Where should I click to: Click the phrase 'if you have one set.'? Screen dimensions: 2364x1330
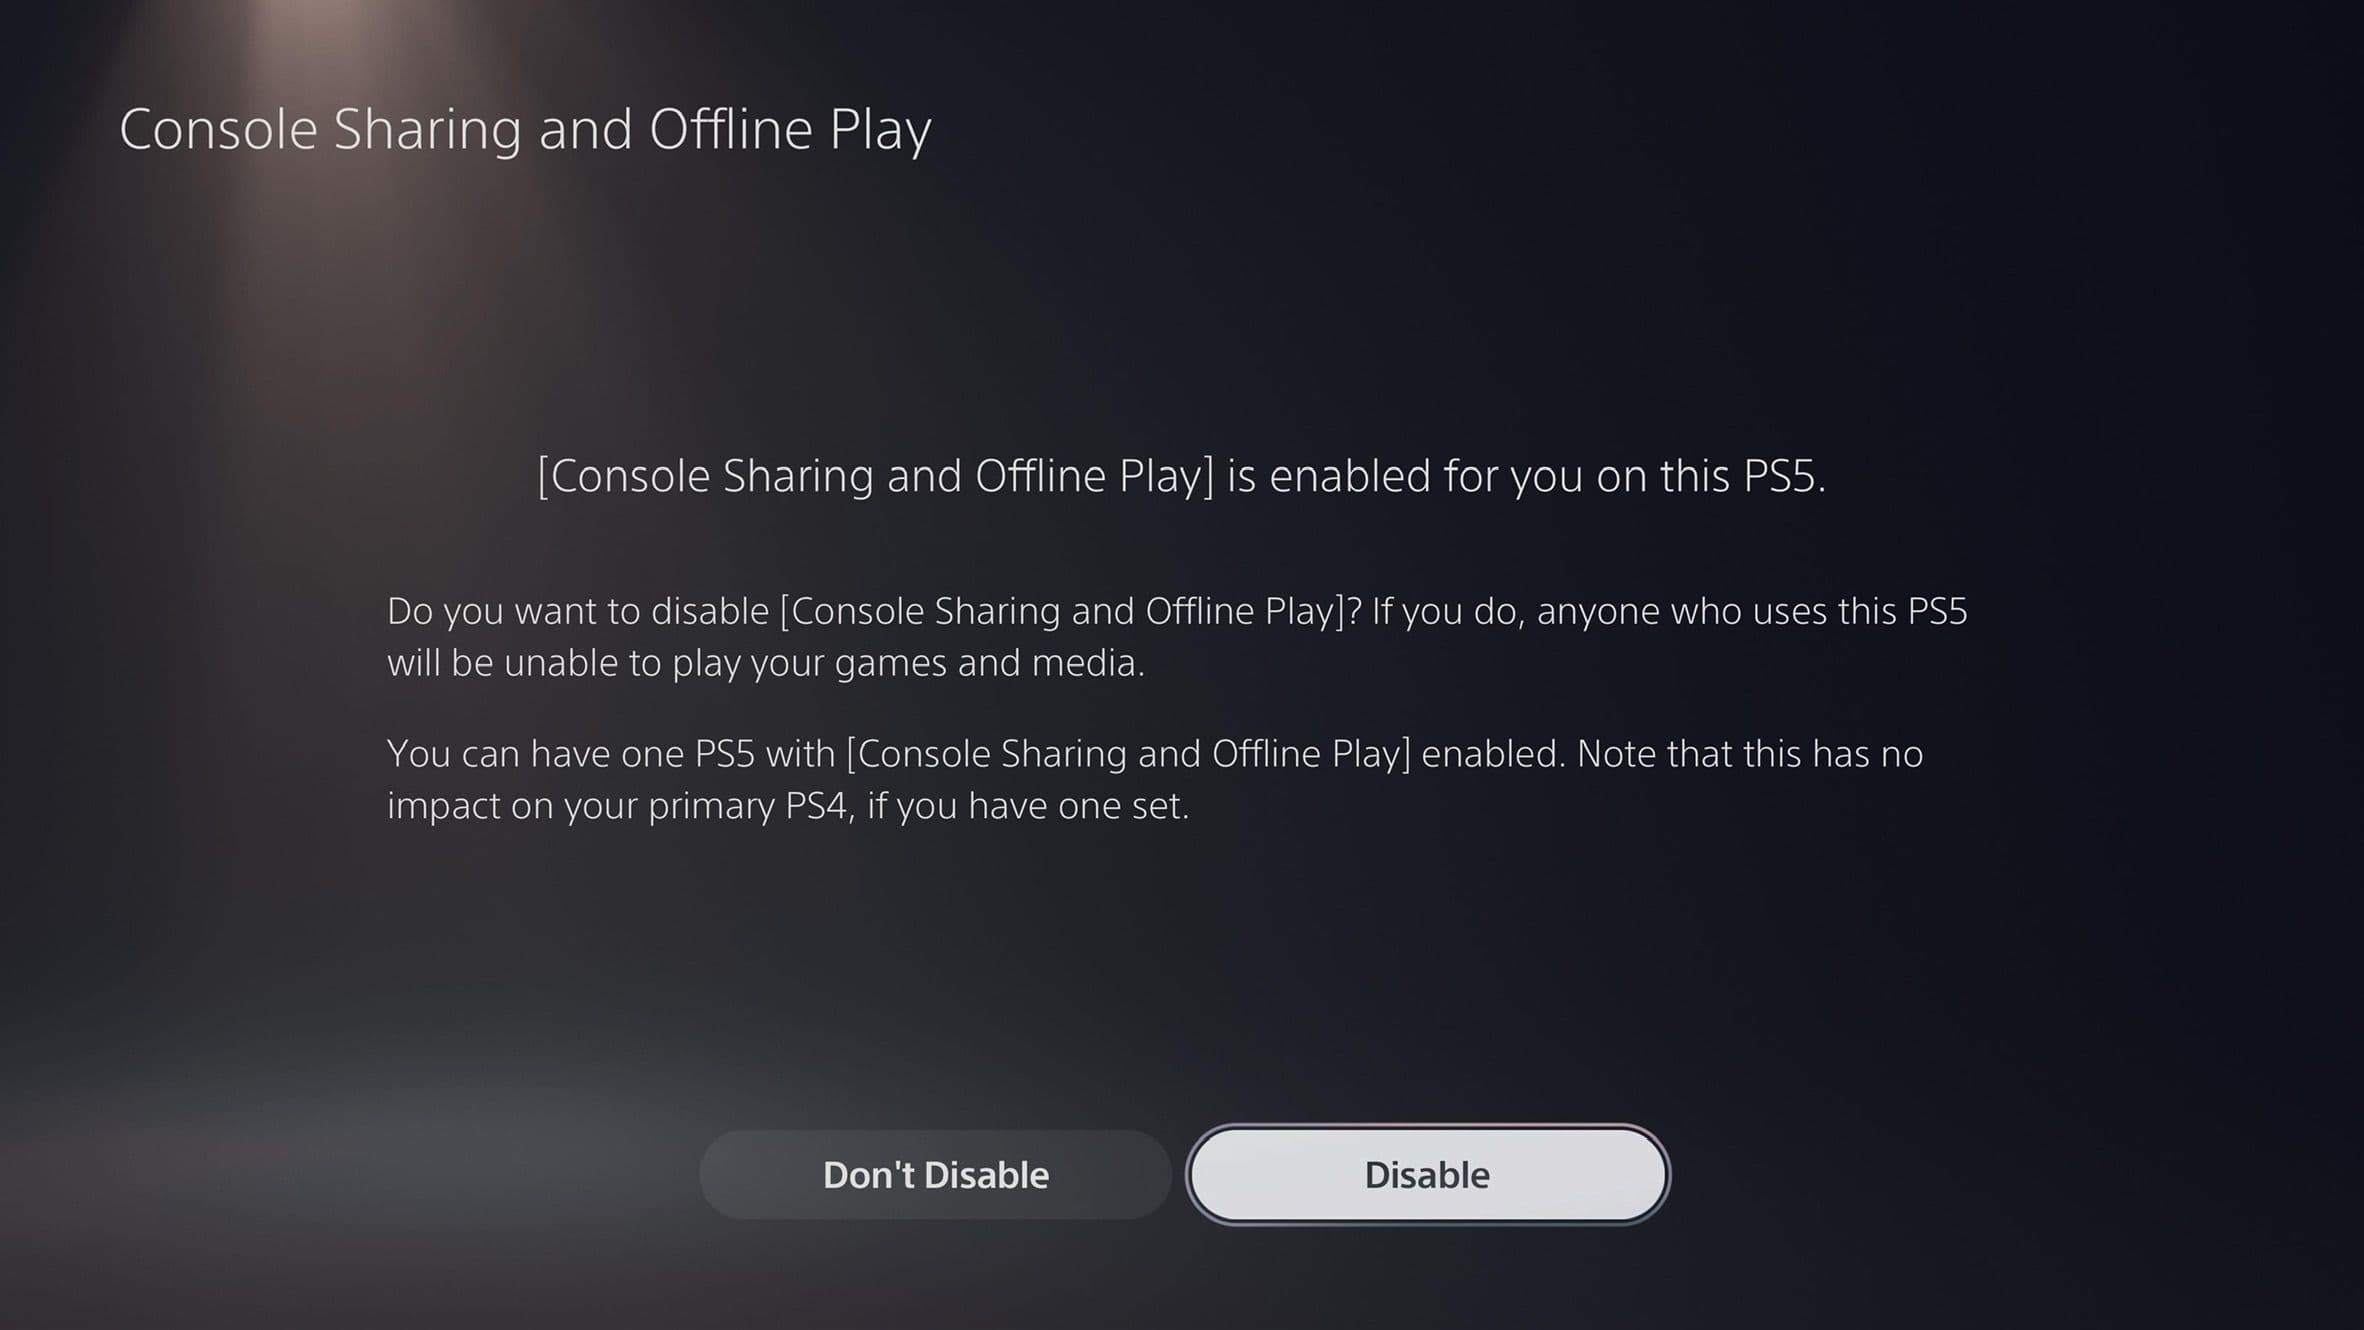click(x=1028, y=806)
